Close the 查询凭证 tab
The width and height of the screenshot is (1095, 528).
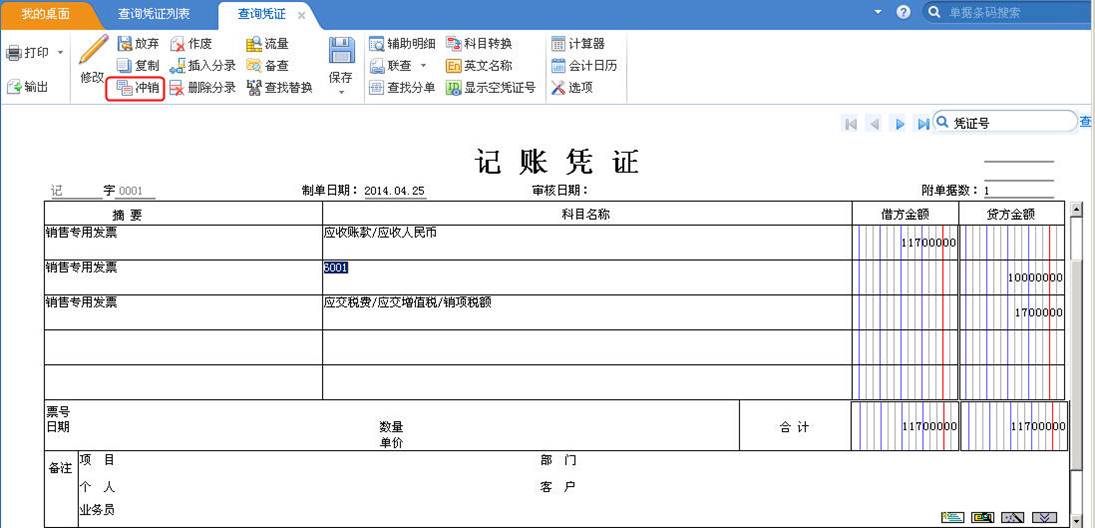[301, 15]
